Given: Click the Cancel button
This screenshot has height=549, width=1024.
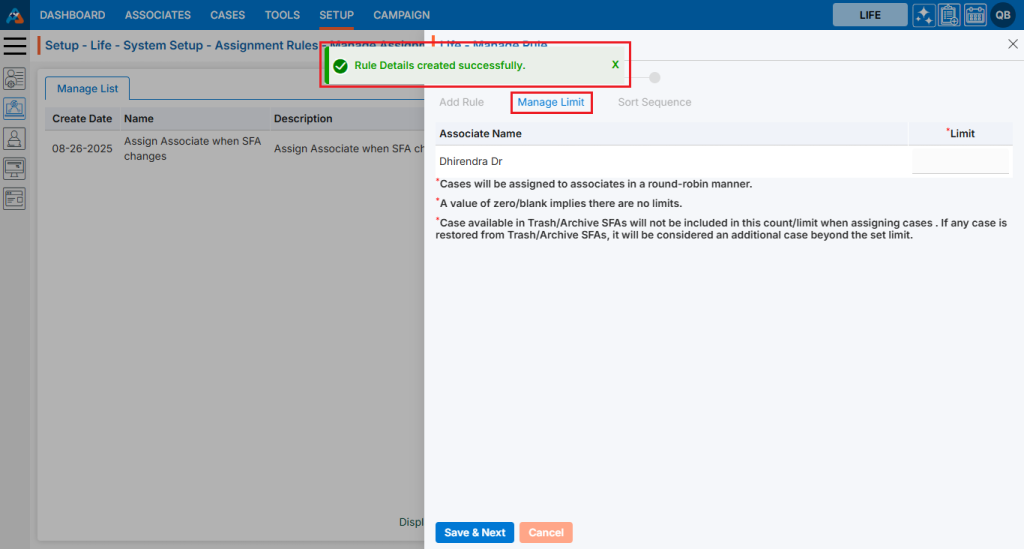Looking at the screenshot, I should tap(545, 533).
